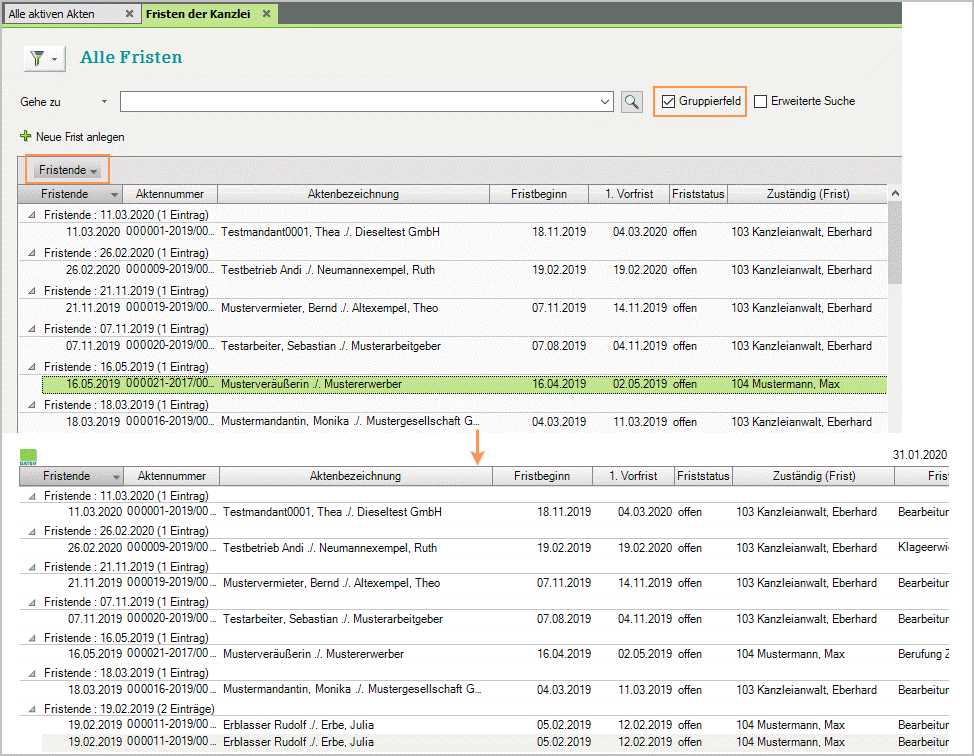Close the Alle aktiven Akten tab
The width and height of the screenshot is (974, 756).
point(129,14)
